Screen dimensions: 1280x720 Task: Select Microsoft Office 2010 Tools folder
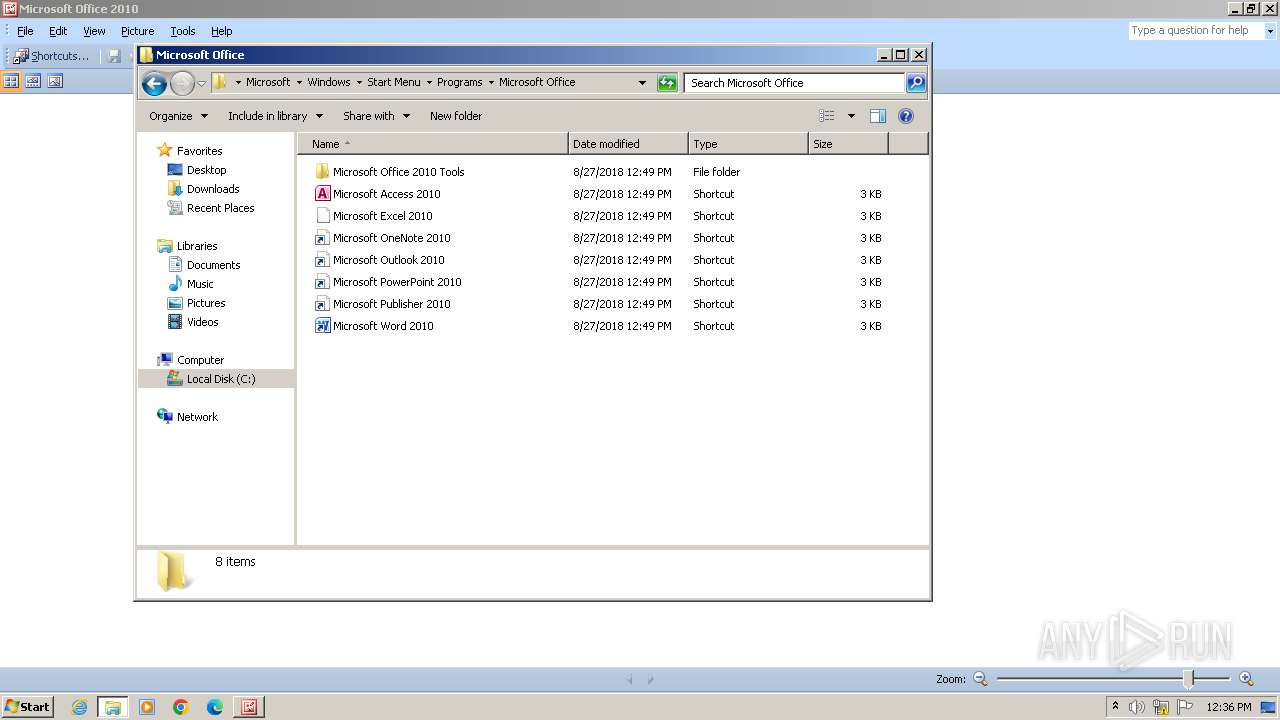pos(398,172)
